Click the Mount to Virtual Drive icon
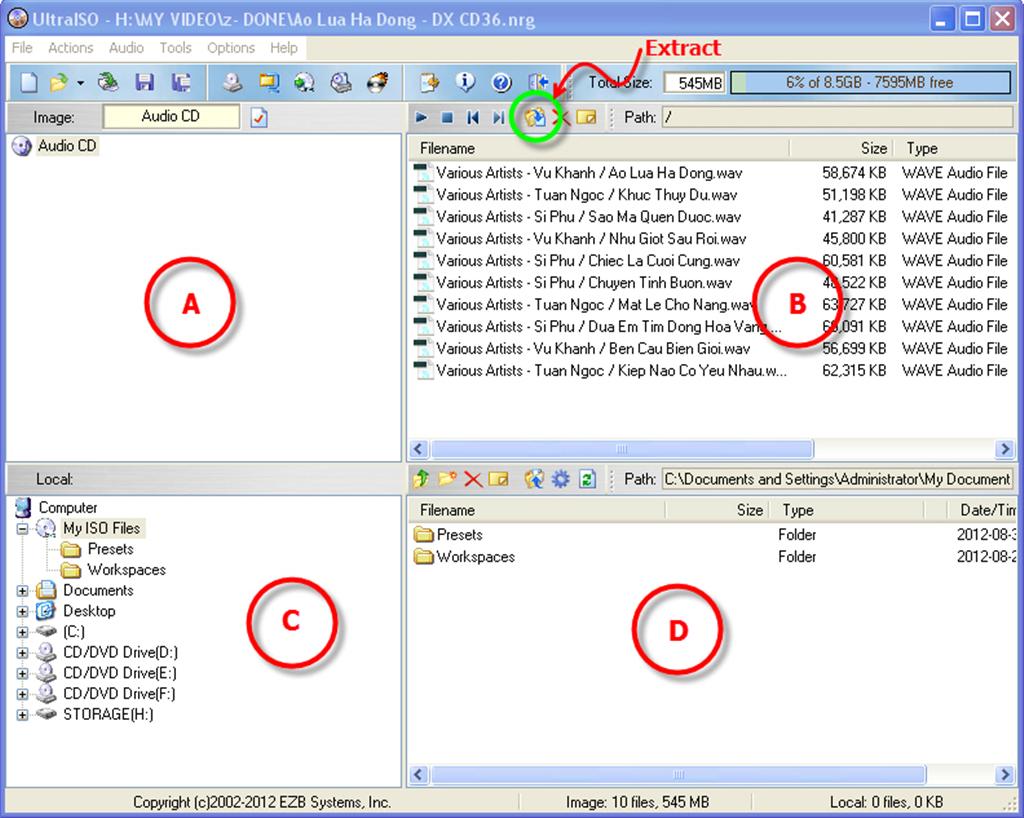This screenshot has height=818, width=1024. (341, 82)
